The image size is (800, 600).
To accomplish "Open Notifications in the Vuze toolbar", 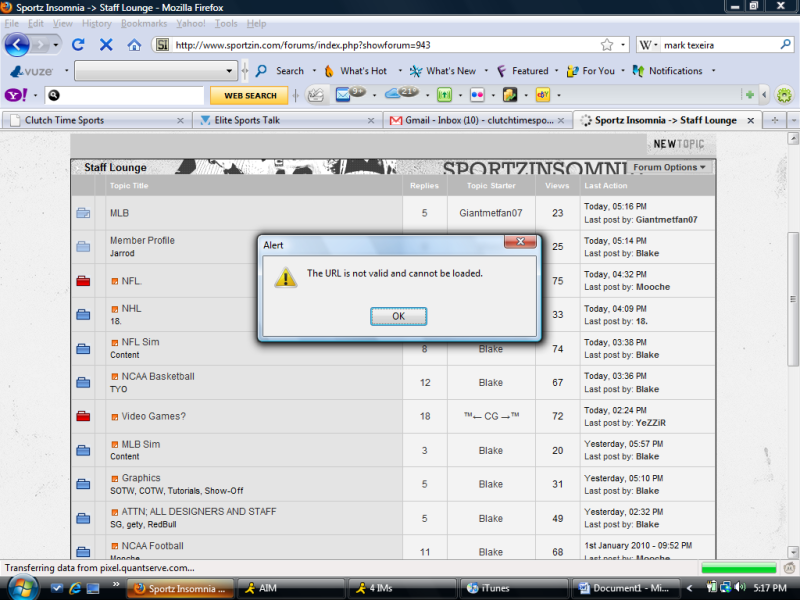I will [667, 71].
